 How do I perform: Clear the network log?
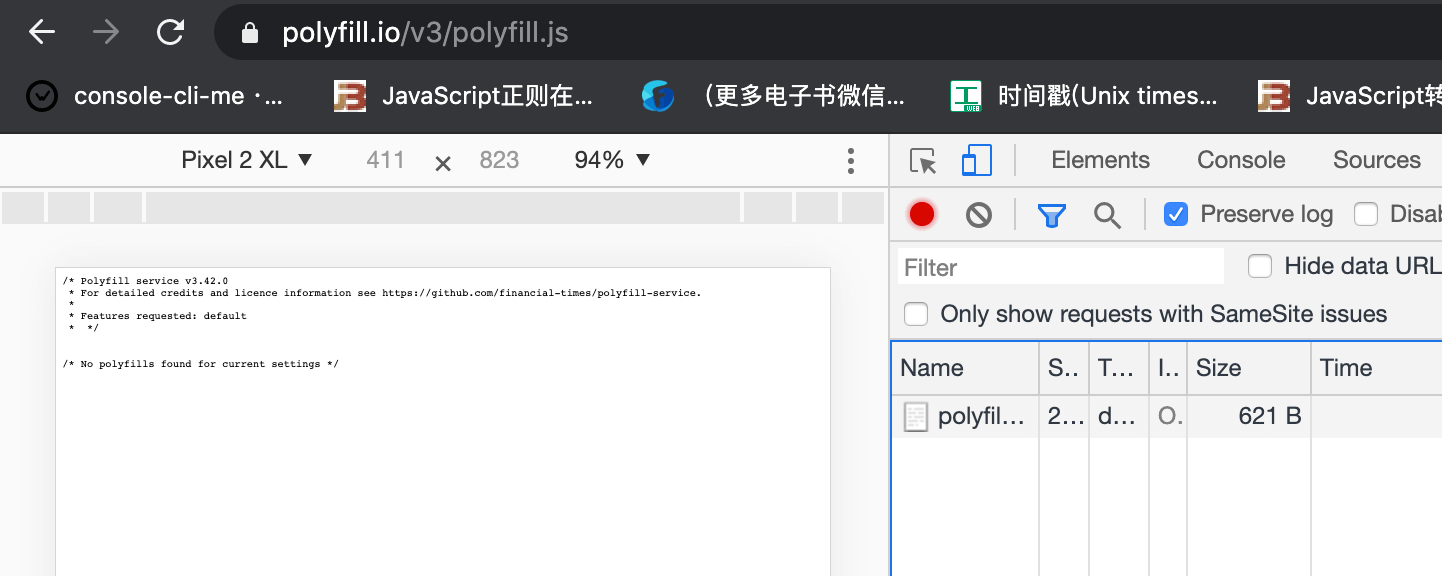(x=979, y=214)
